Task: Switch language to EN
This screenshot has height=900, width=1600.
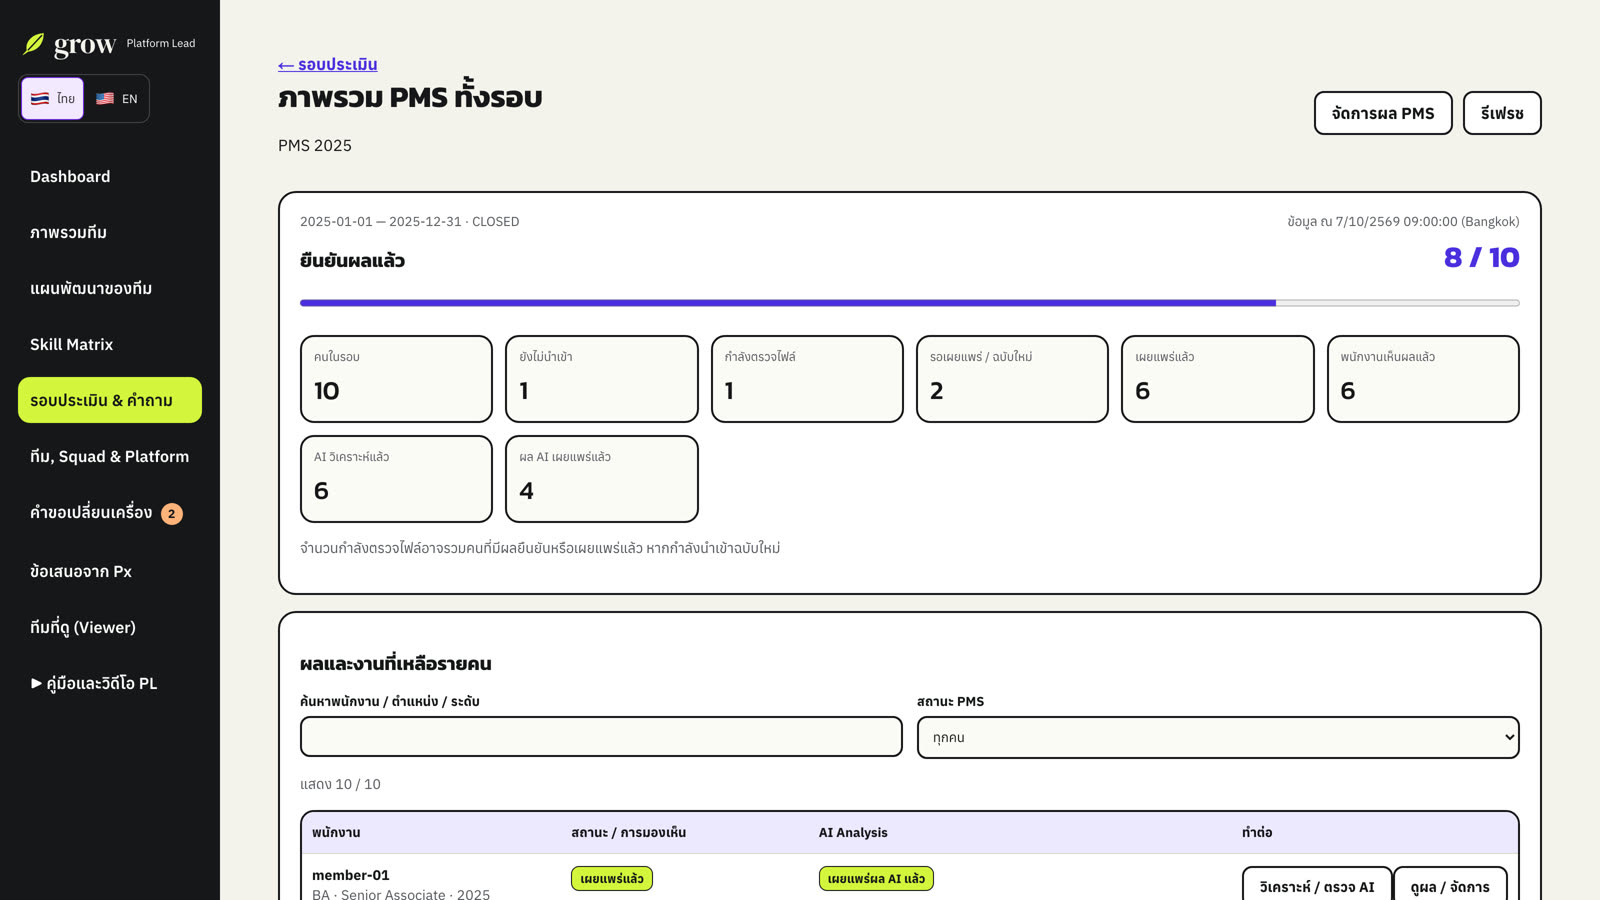Action: point(116,99)
